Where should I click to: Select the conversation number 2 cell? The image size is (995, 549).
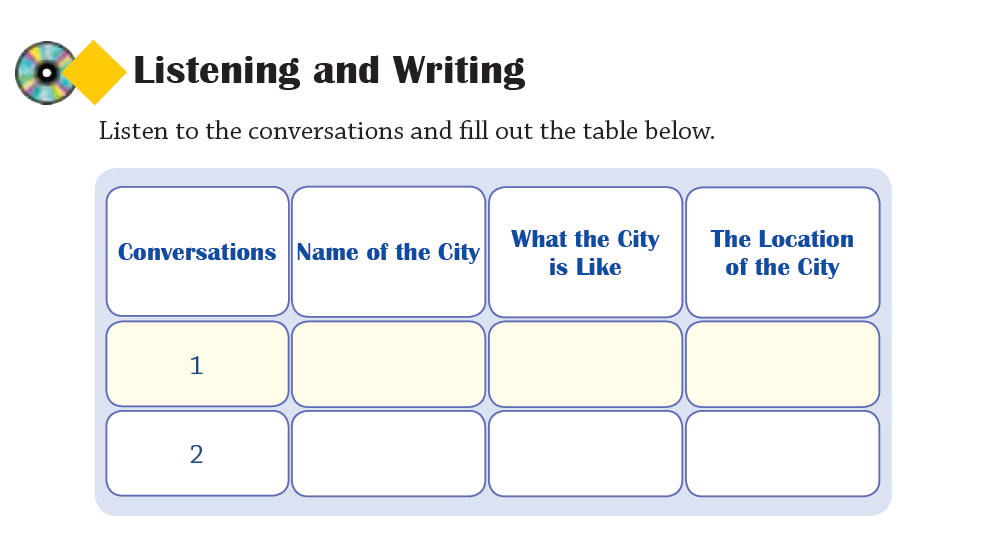click(197, 454)
